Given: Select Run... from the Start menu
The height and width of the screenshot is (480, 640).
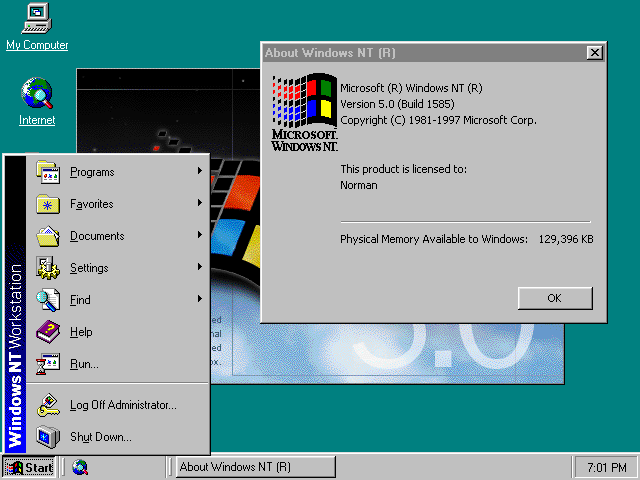Looking at the screenshot, I should coord(84,364).
